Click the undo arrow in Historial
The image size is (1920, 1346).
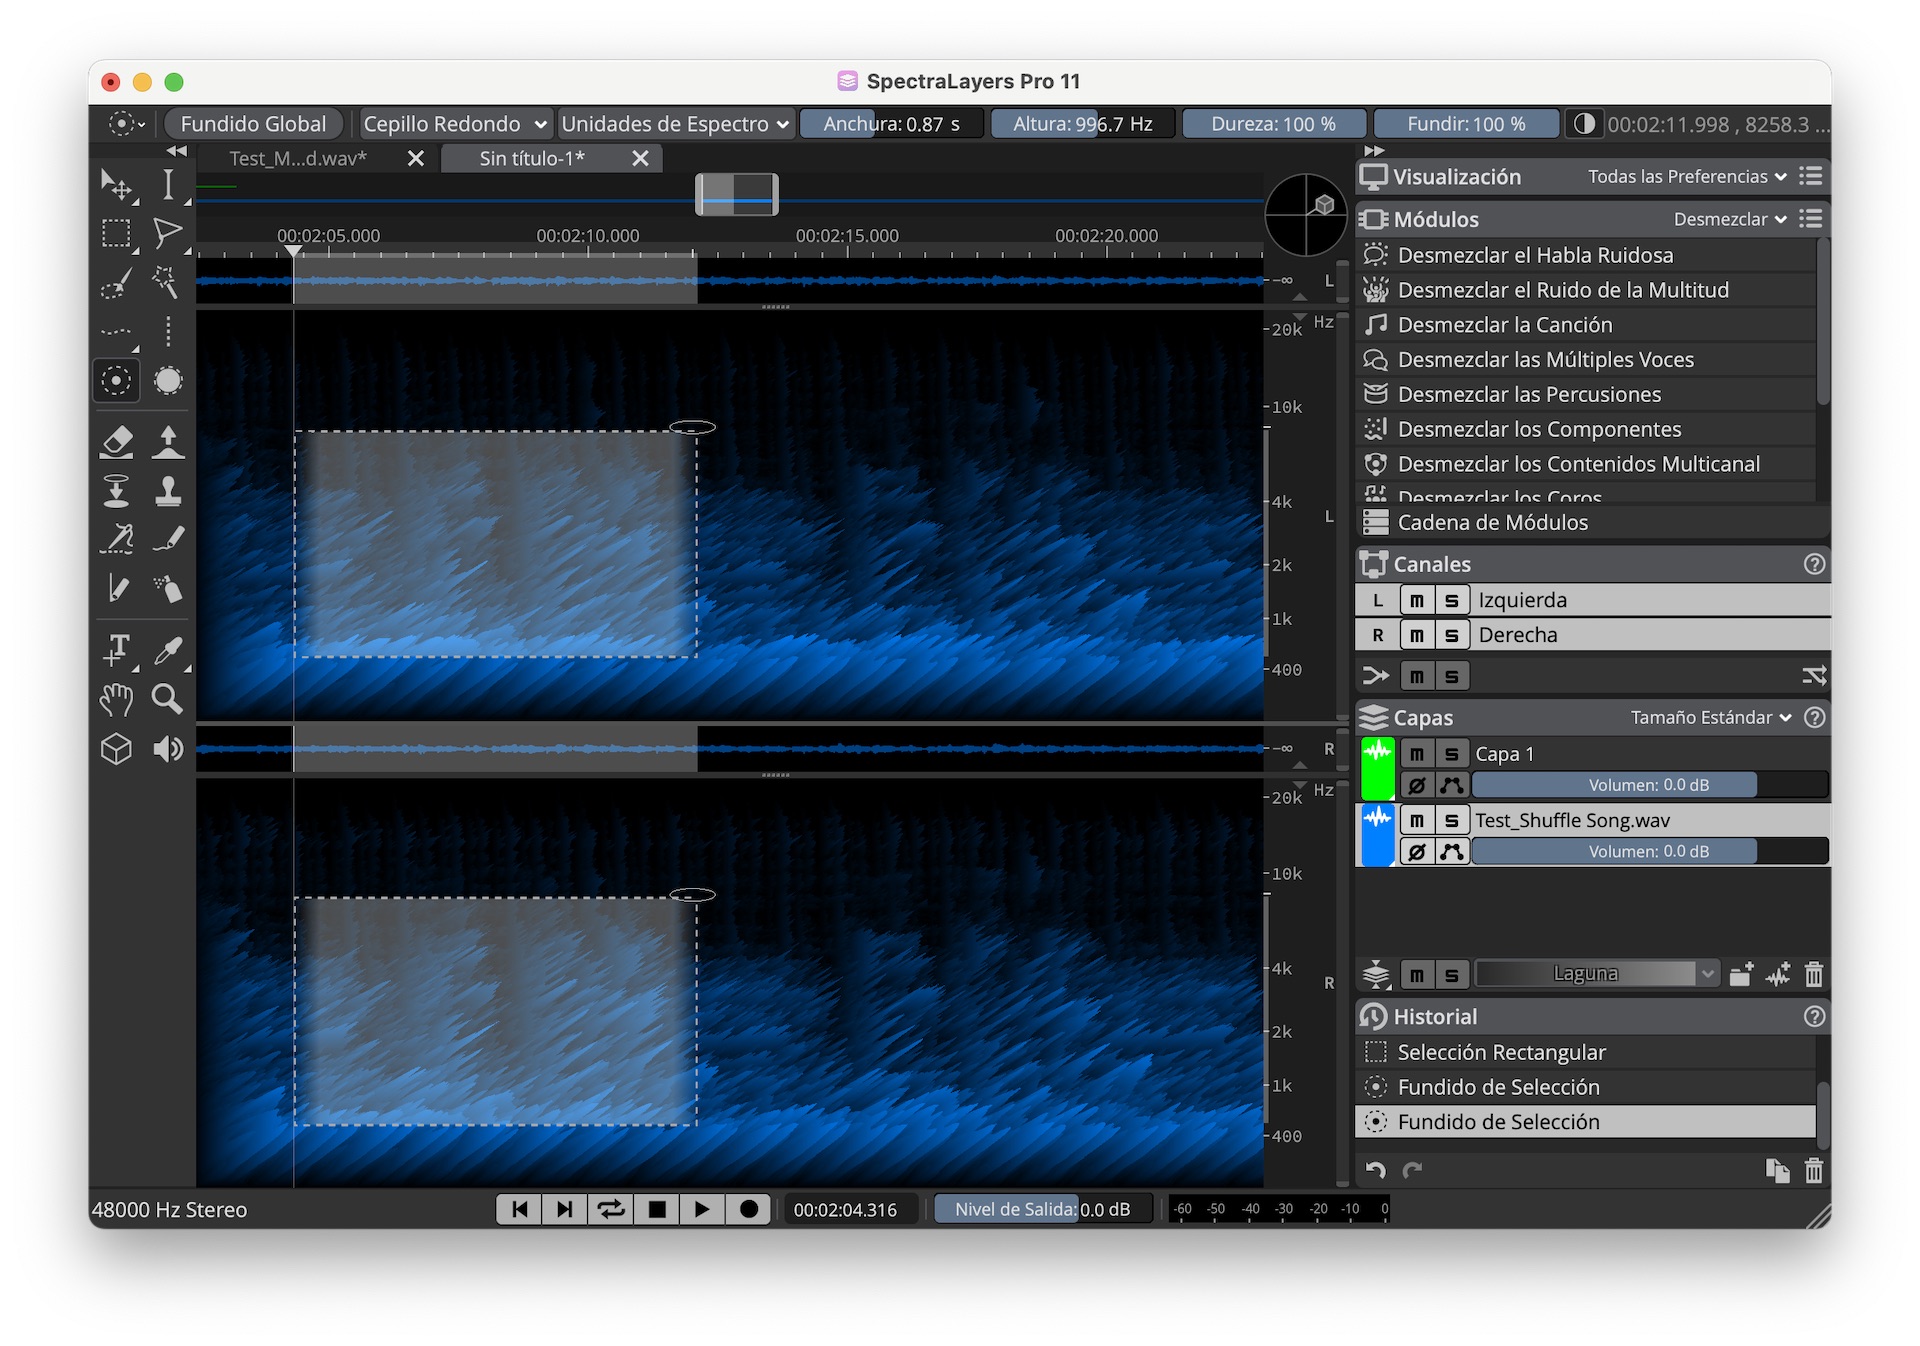1376,1170
